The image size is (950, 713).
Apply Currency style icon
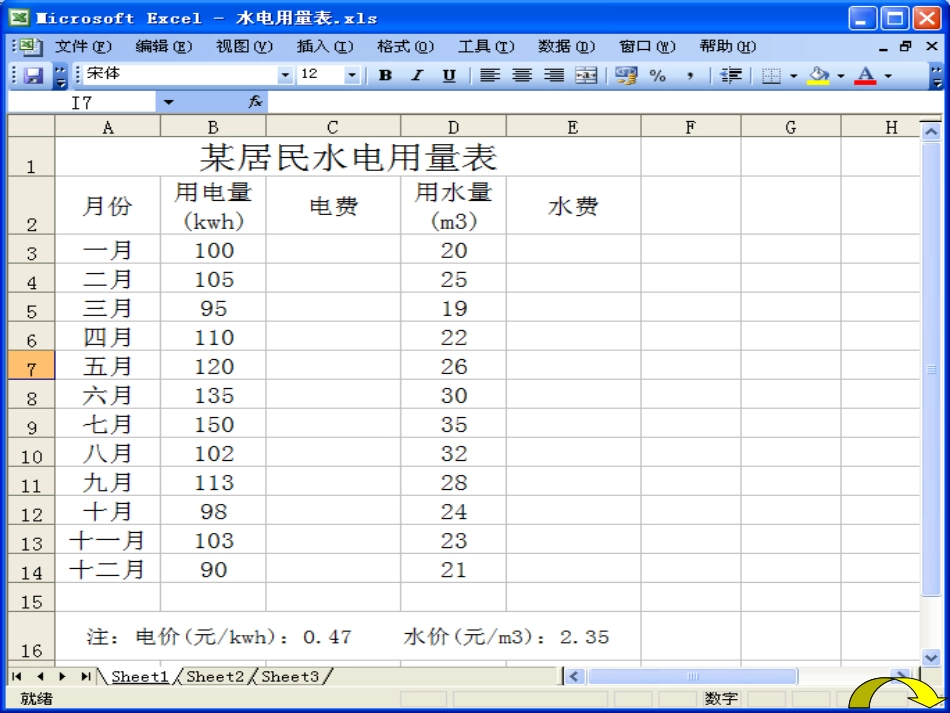pos(626,75)
